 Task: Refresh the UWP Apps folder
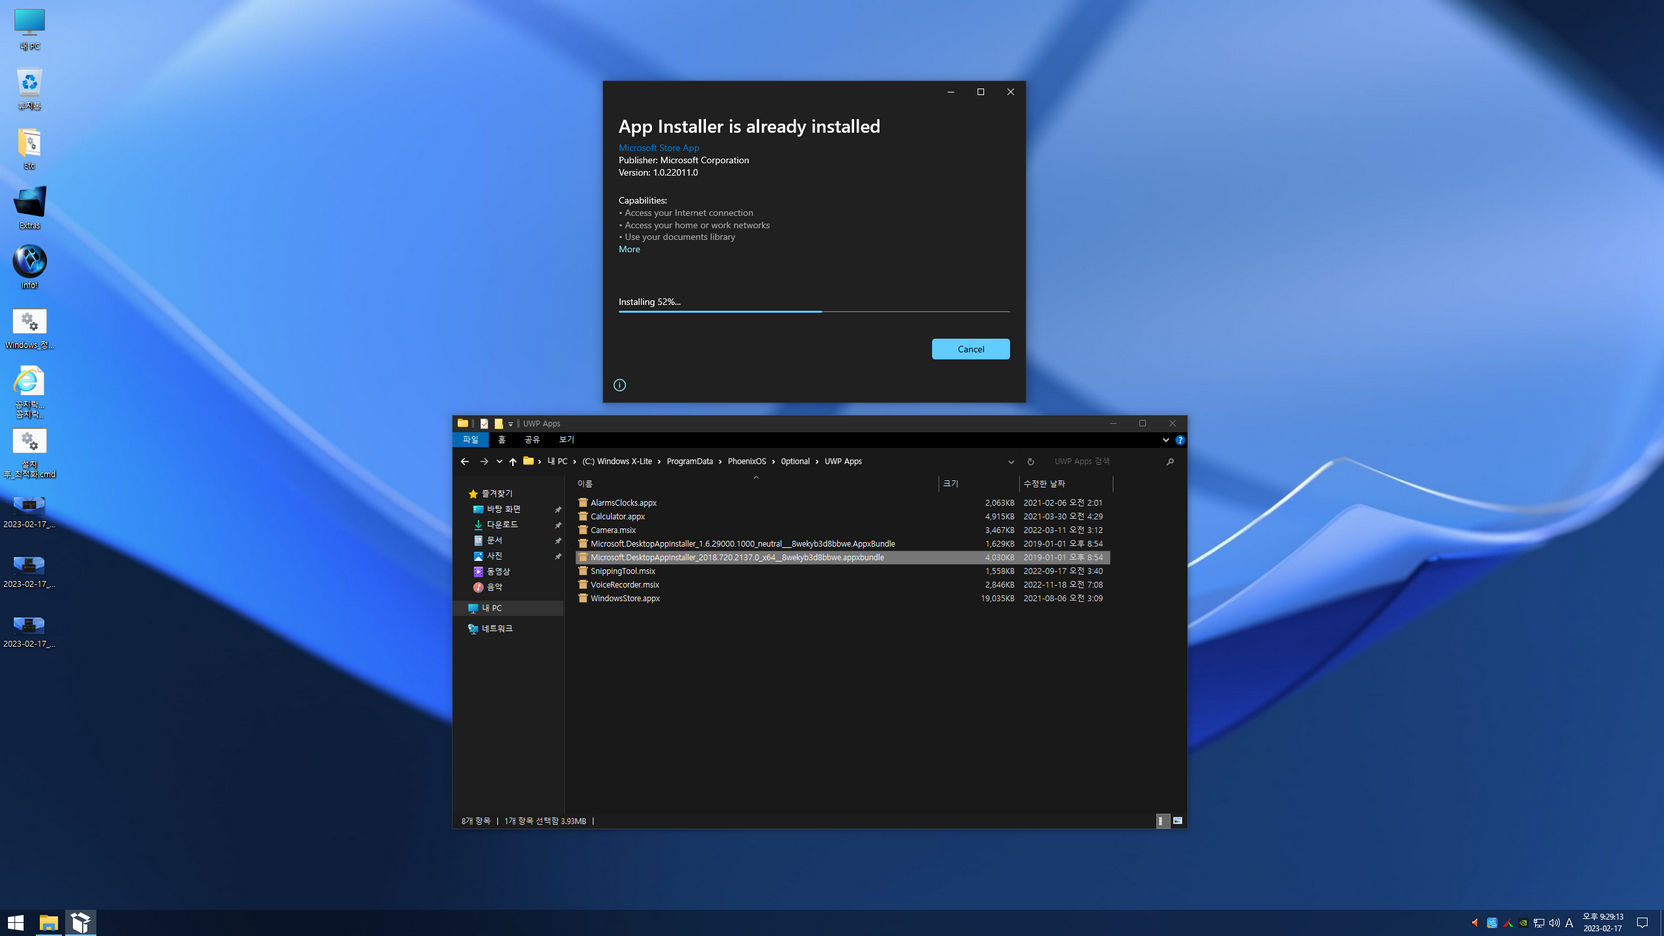tap(1031, 462)
